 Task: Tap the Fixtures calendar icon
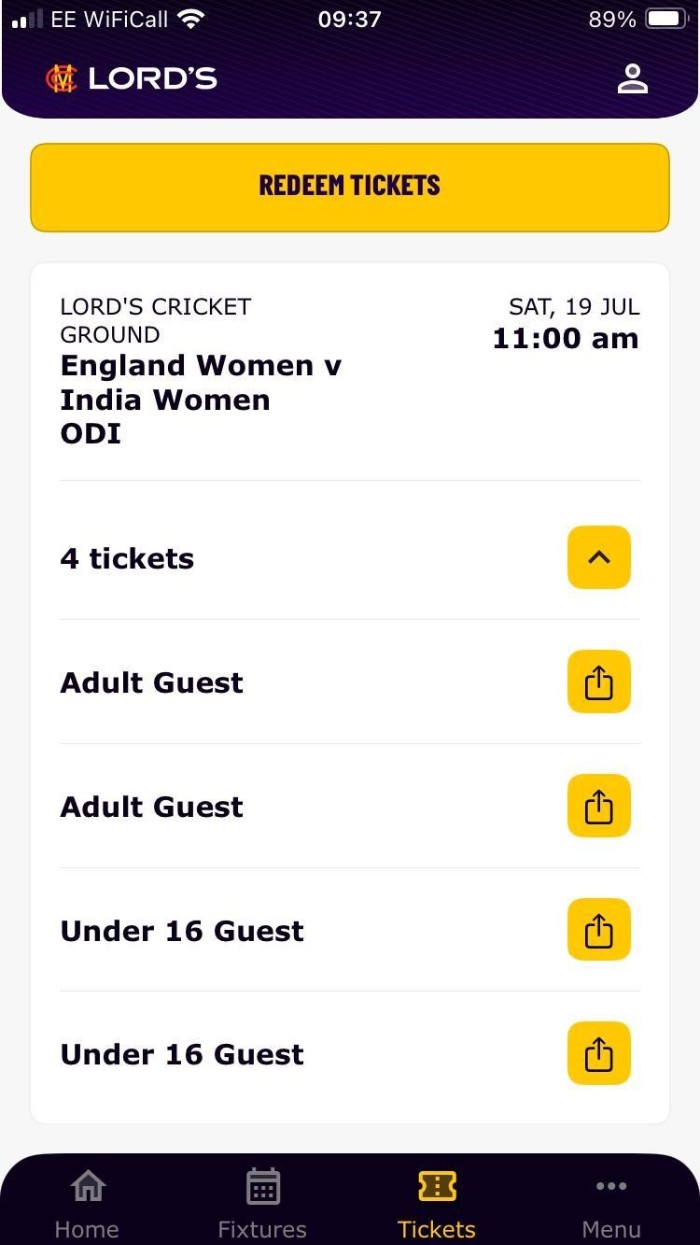click(x=262, y=1187)
